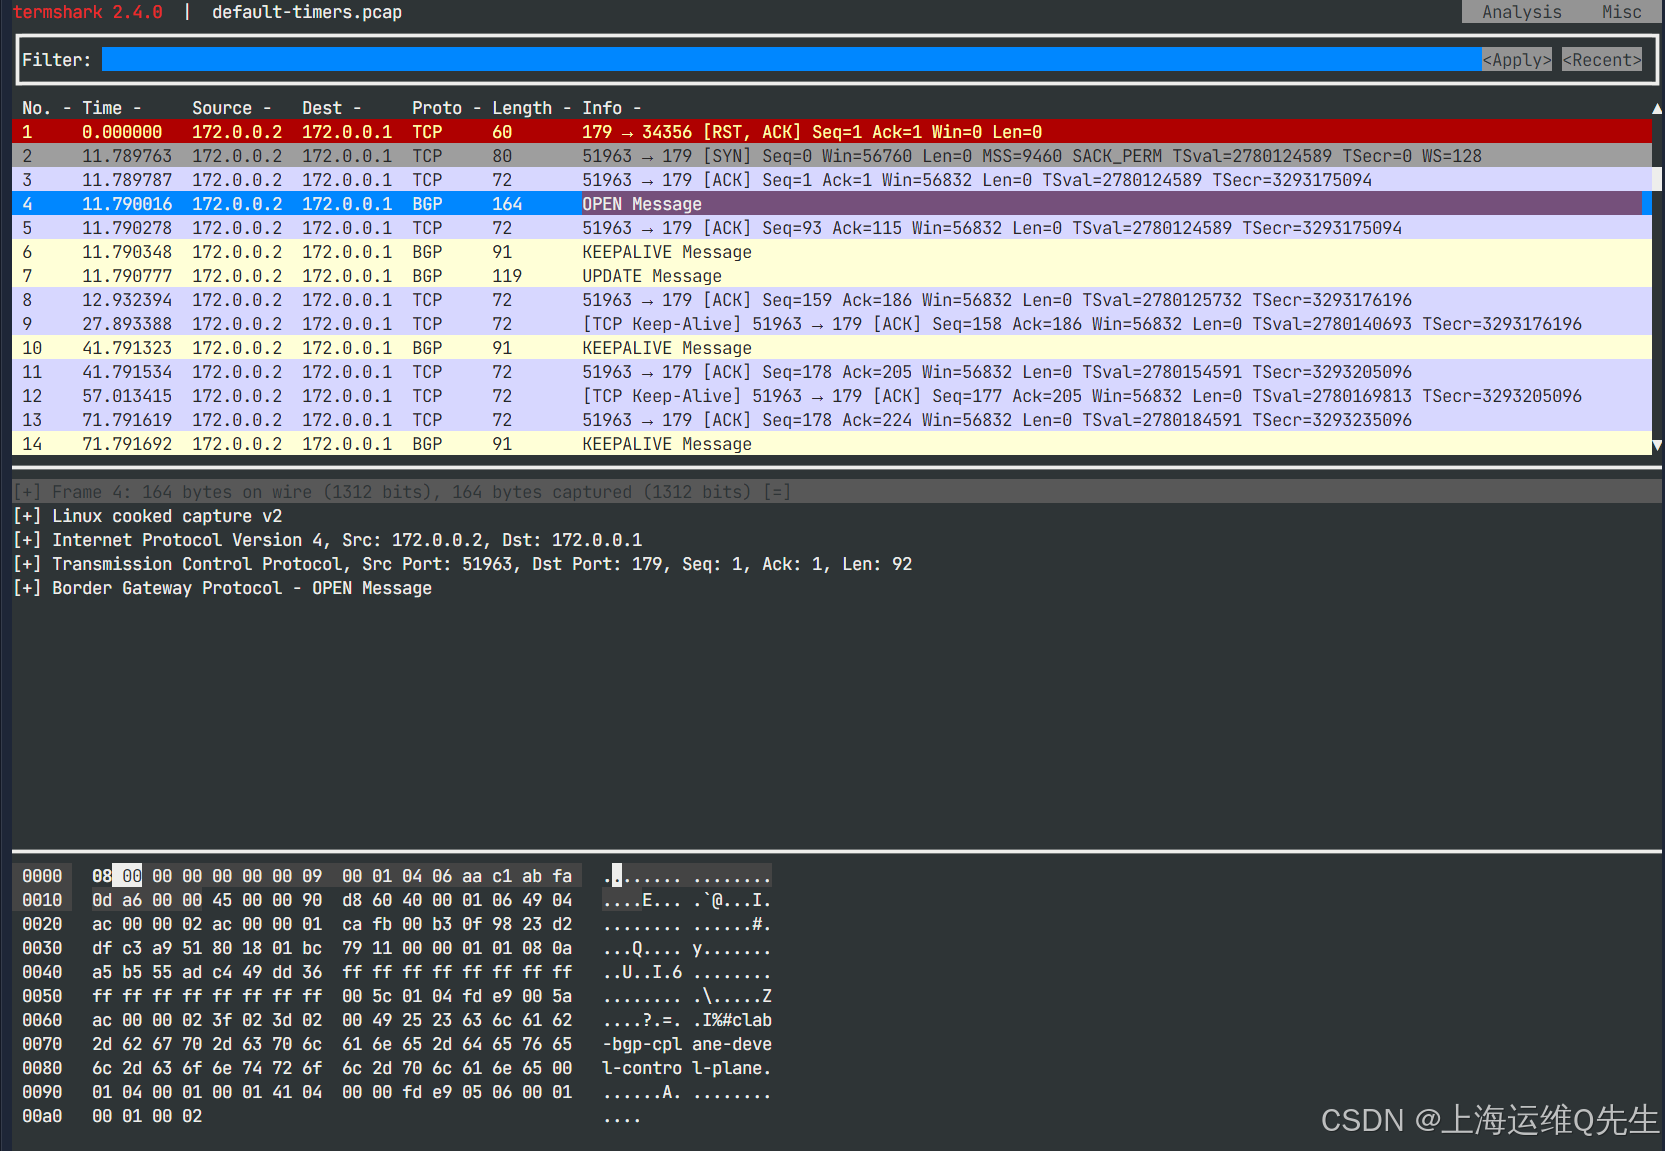Open the Misc menu
The image size is (1665, 1151).
pos(1621,12)
